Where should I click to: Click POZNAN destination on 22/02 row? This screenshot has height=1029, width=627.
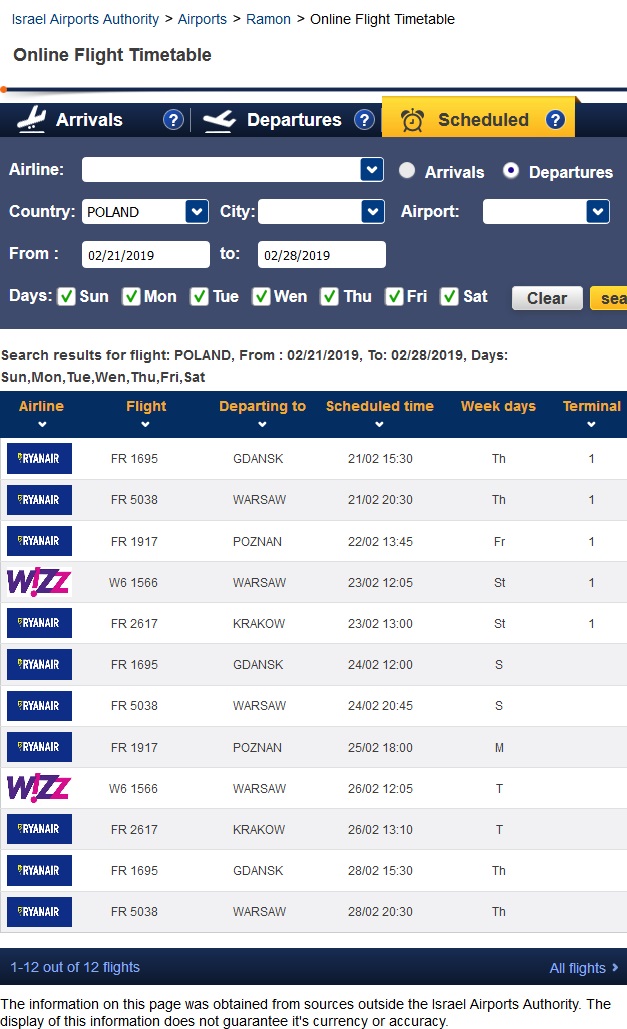257,541
